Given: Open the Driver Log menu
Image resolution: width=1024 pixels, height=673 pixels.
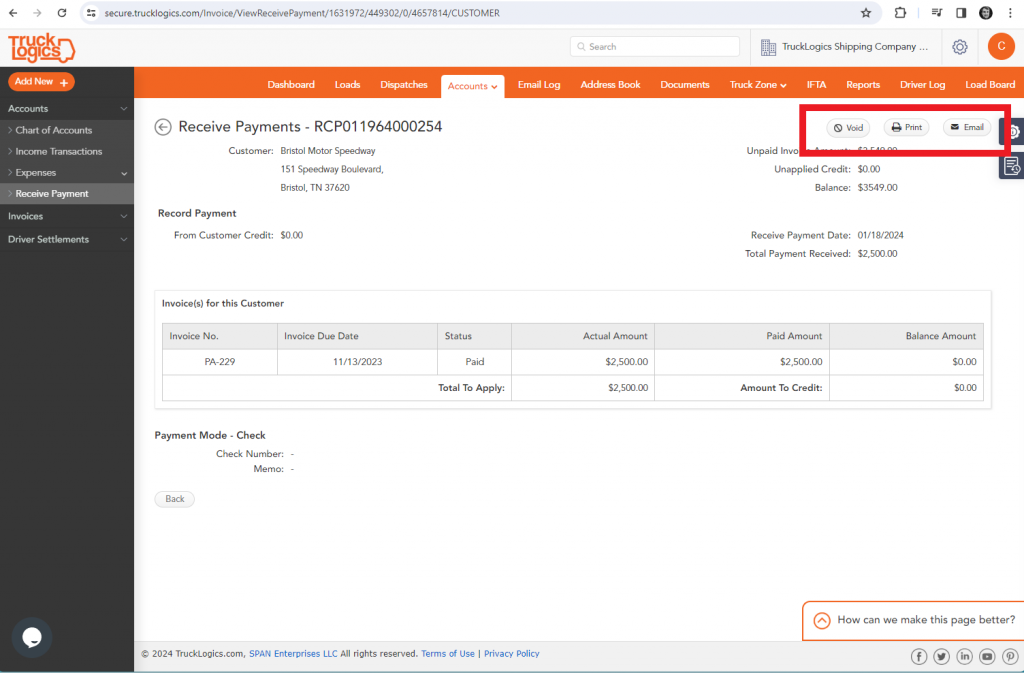Looking at the screenshot, I should 922,85.
